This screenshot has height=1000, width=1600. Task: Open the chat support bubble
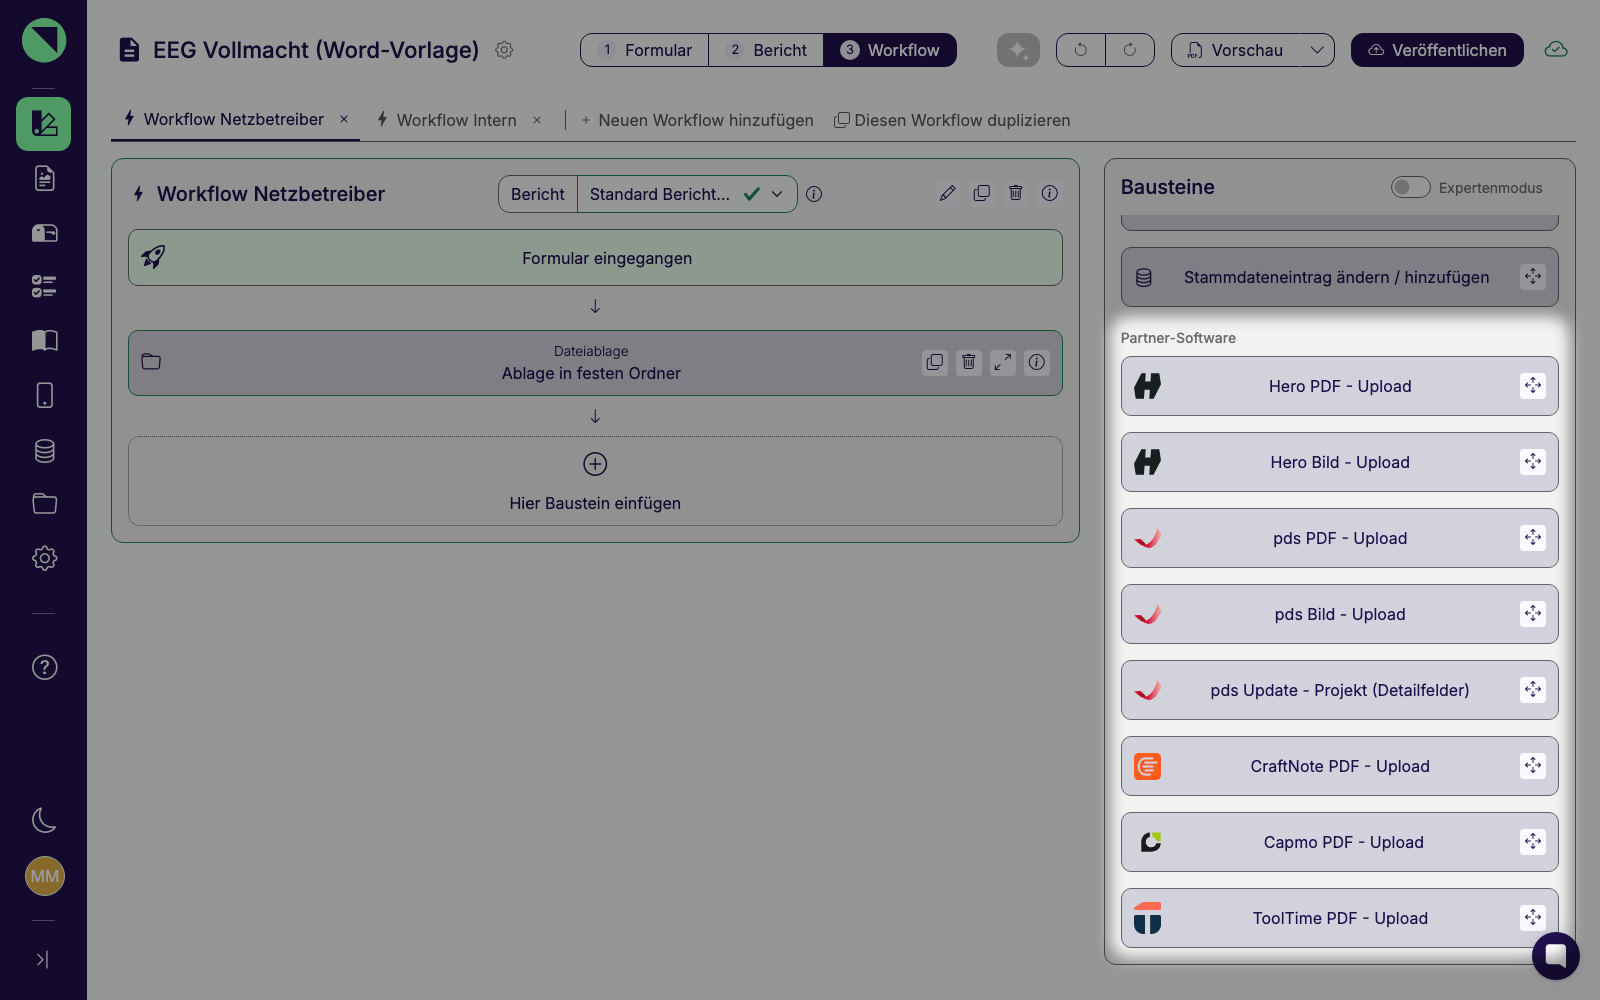click(1556, 956)
